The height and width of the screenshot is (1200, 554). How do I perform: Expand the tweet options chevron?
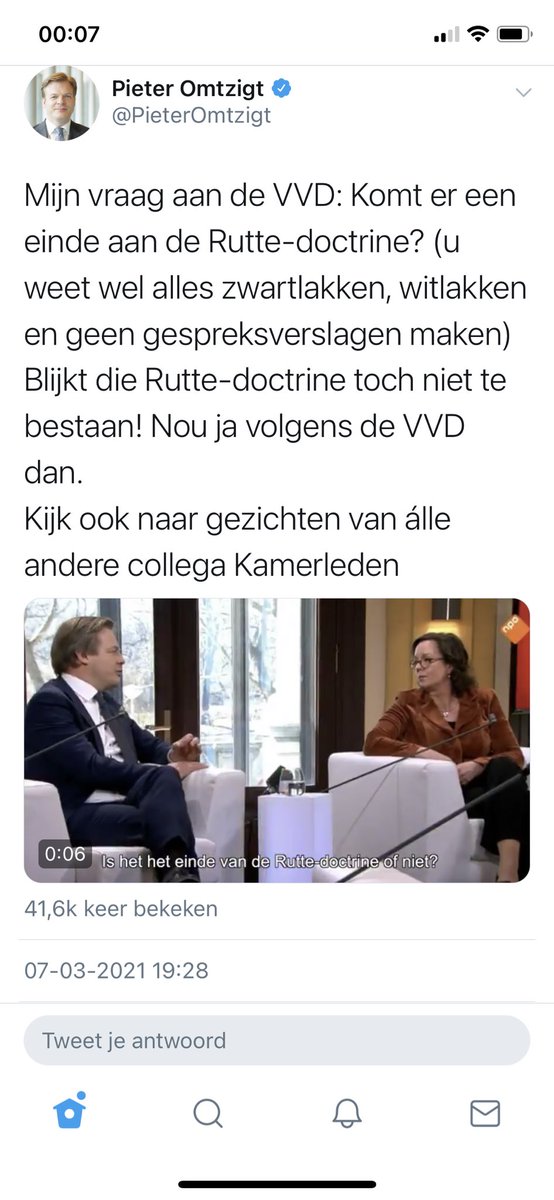(522, 92)
